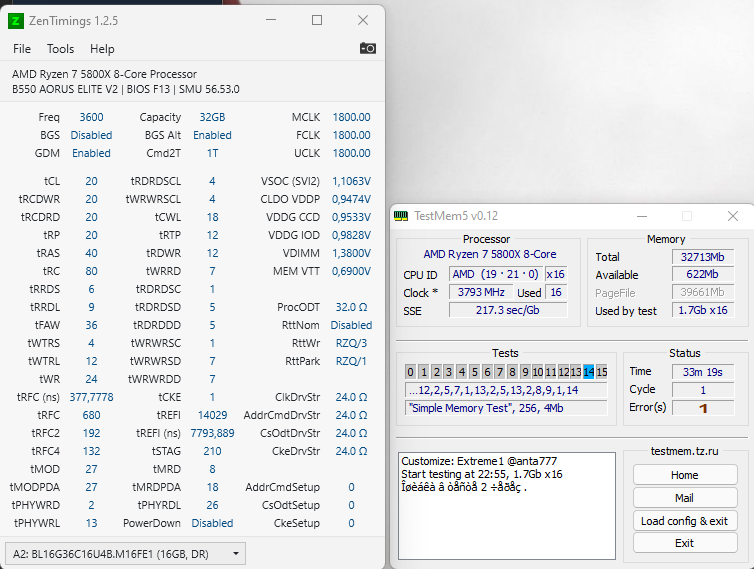The width and height of the screenshot is (754, 569).
Task: Select test 1 box in Tests
Action: point(424,372)
